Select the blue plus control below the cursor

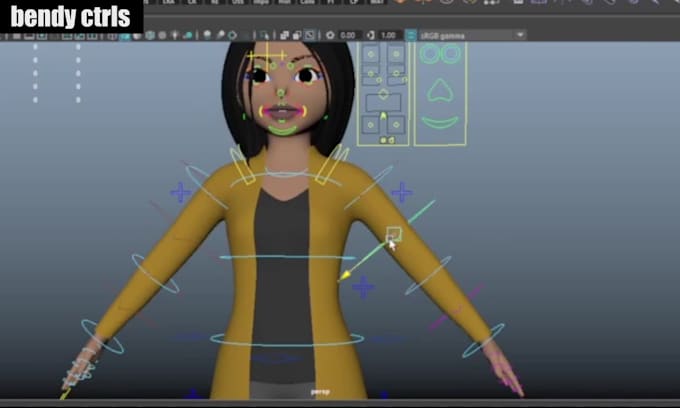363,288
